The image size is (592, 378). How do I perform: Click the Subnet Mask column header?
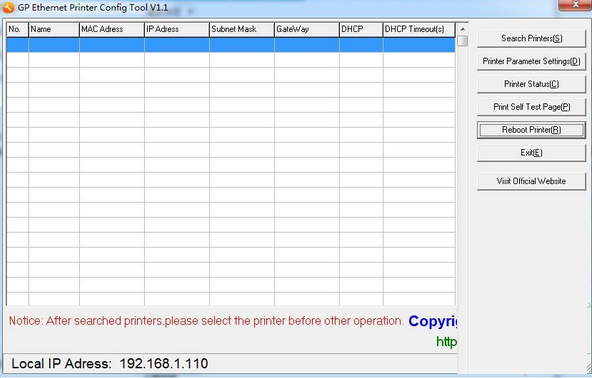[x=242, y=29]
